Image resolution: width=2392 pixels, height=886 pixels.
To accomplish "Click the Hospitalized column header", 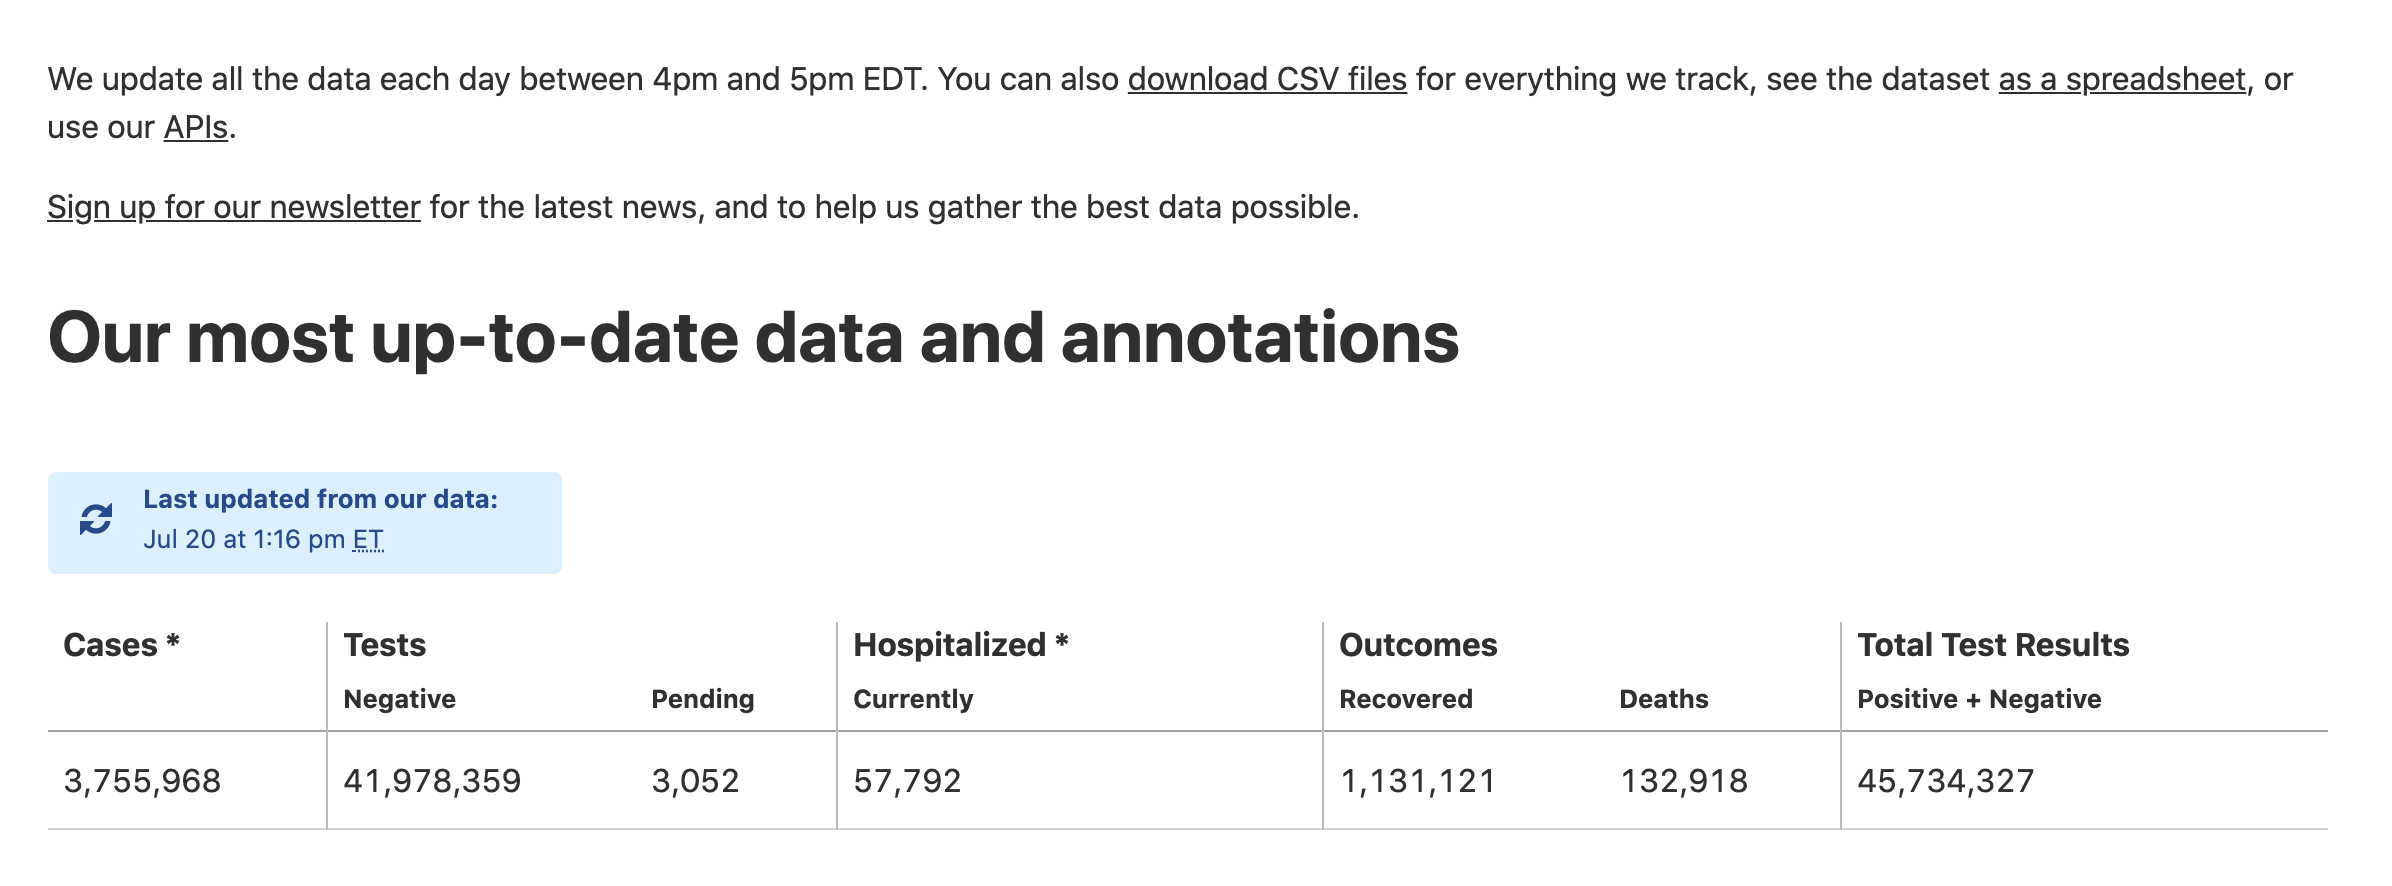I will (961, 645).
